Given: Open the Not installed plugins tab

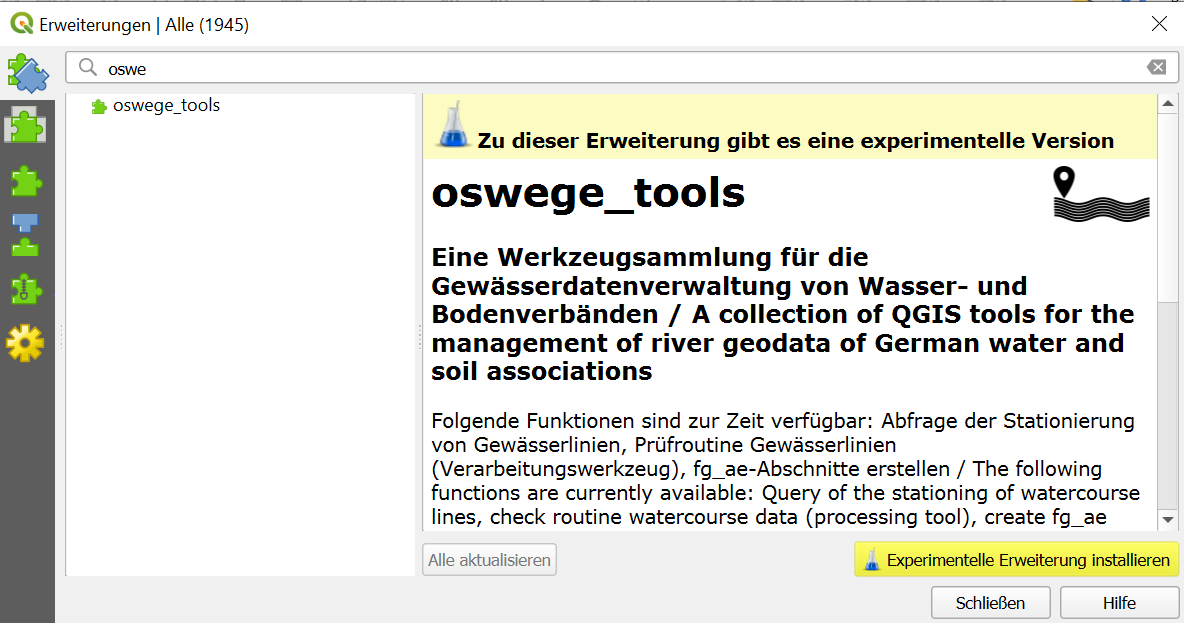Looking at the screenshot, I should (x=26, y=181).
